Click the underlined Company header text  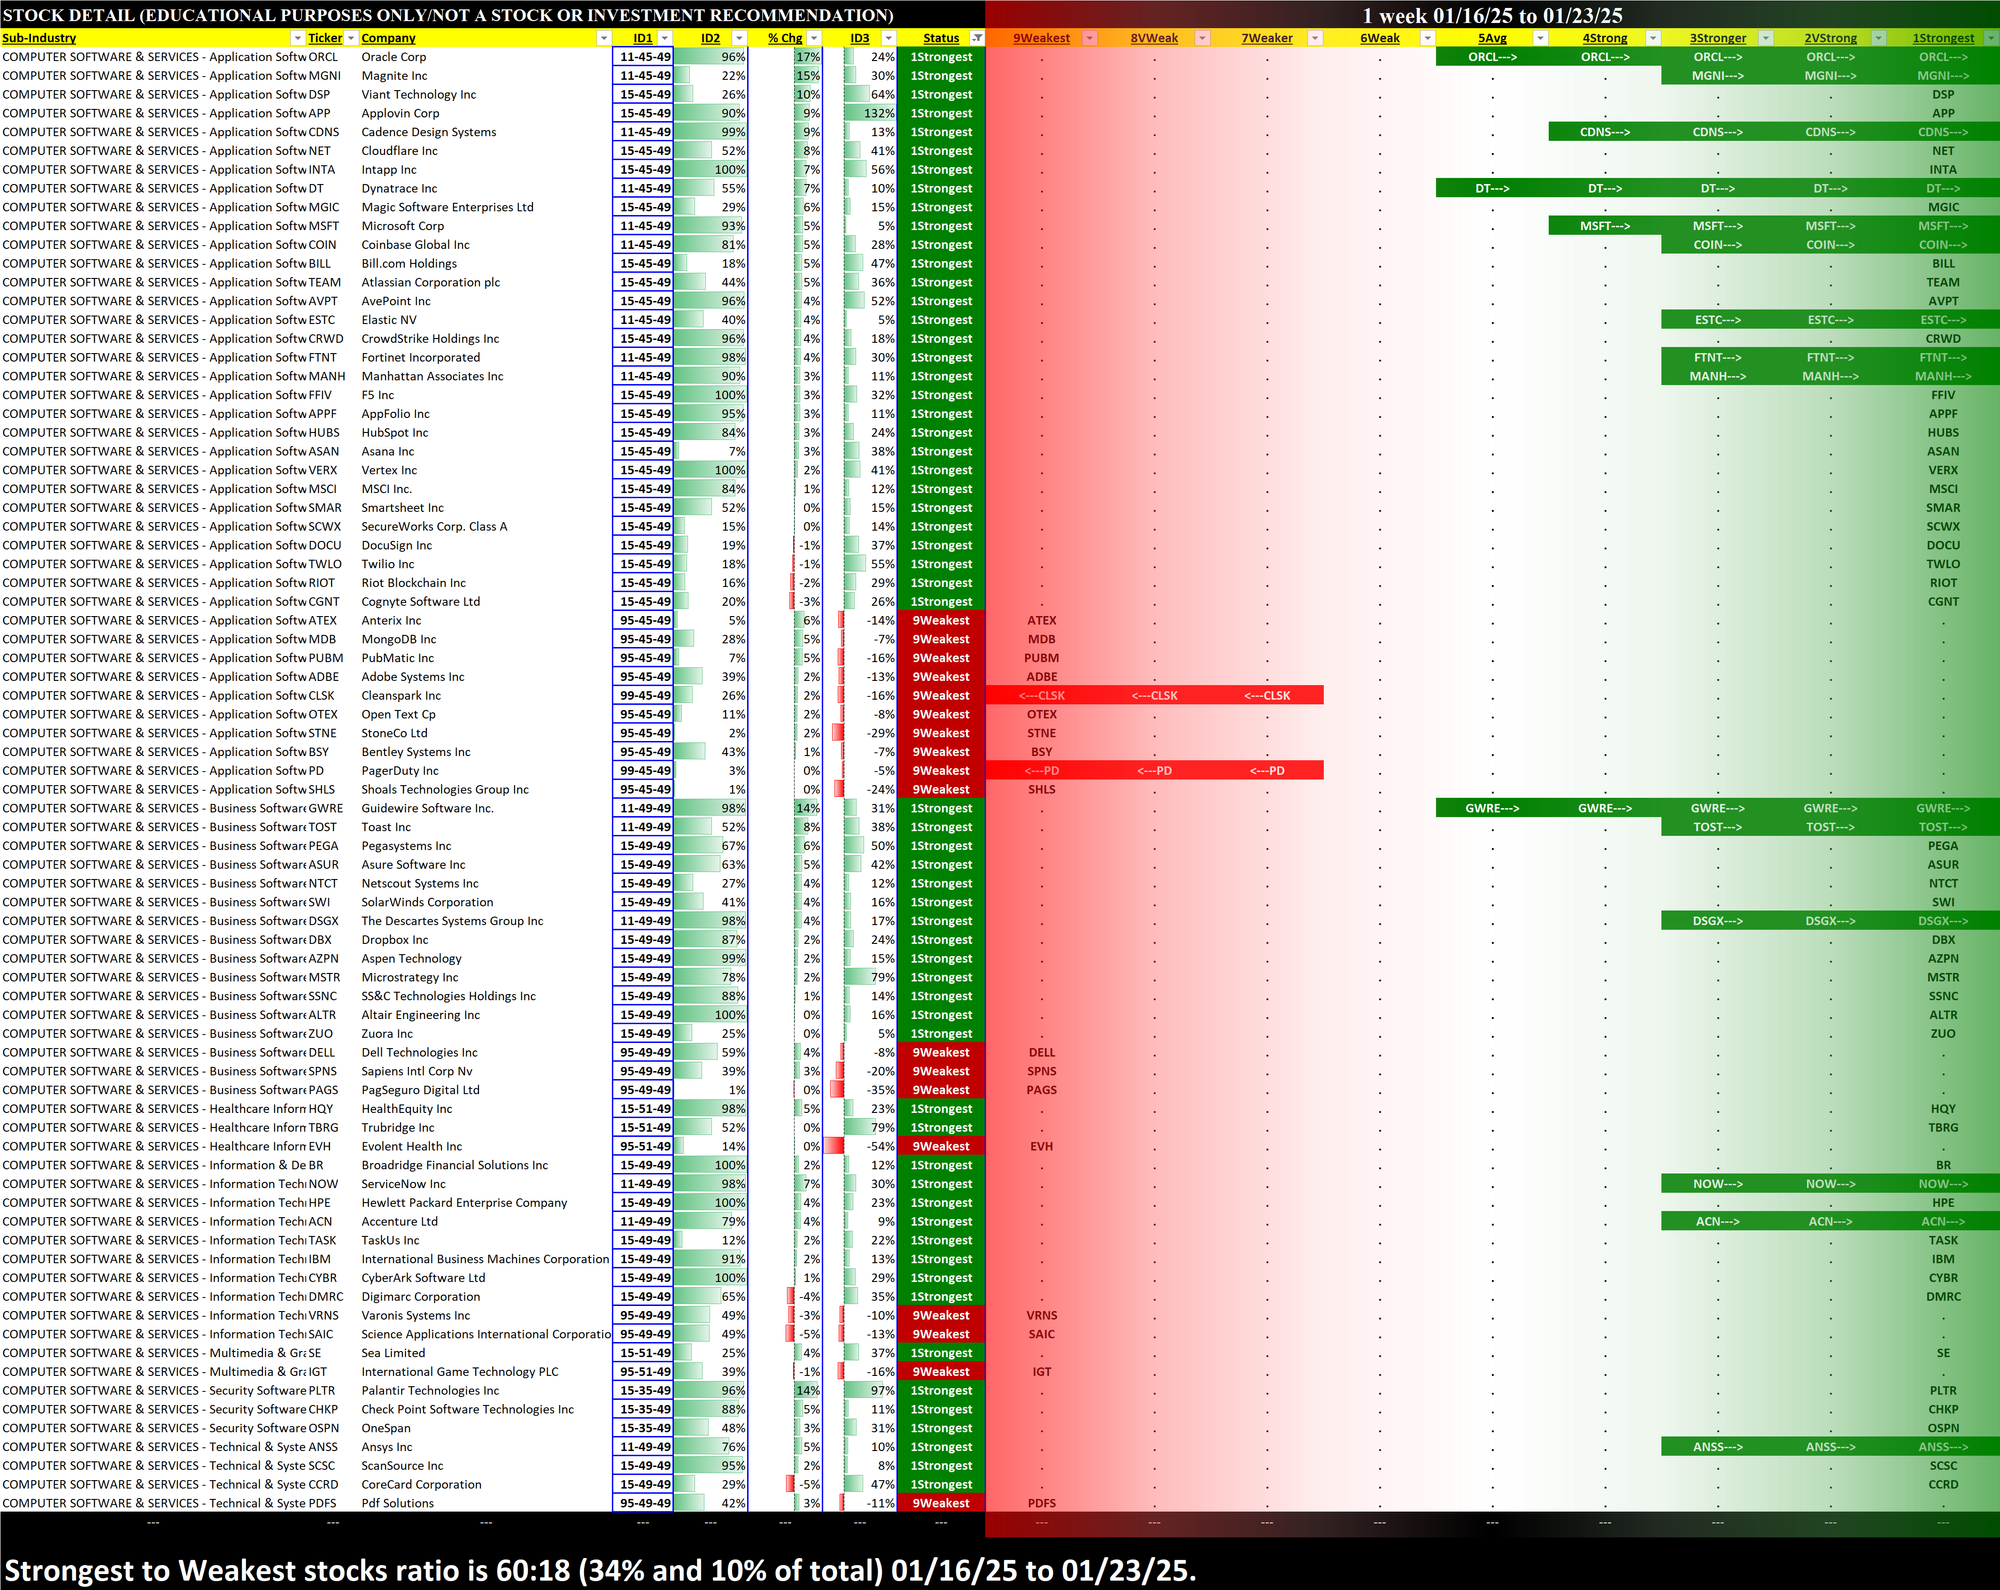(x=388, y=38)
